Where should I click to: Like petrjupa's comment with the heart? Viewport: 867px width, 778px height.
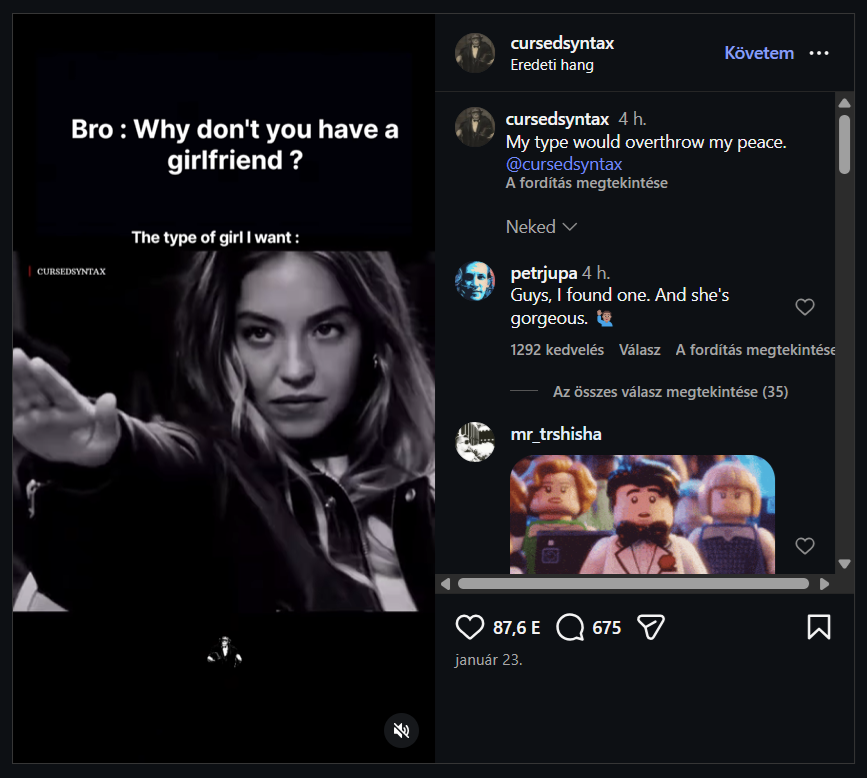(x=805, y=307)
